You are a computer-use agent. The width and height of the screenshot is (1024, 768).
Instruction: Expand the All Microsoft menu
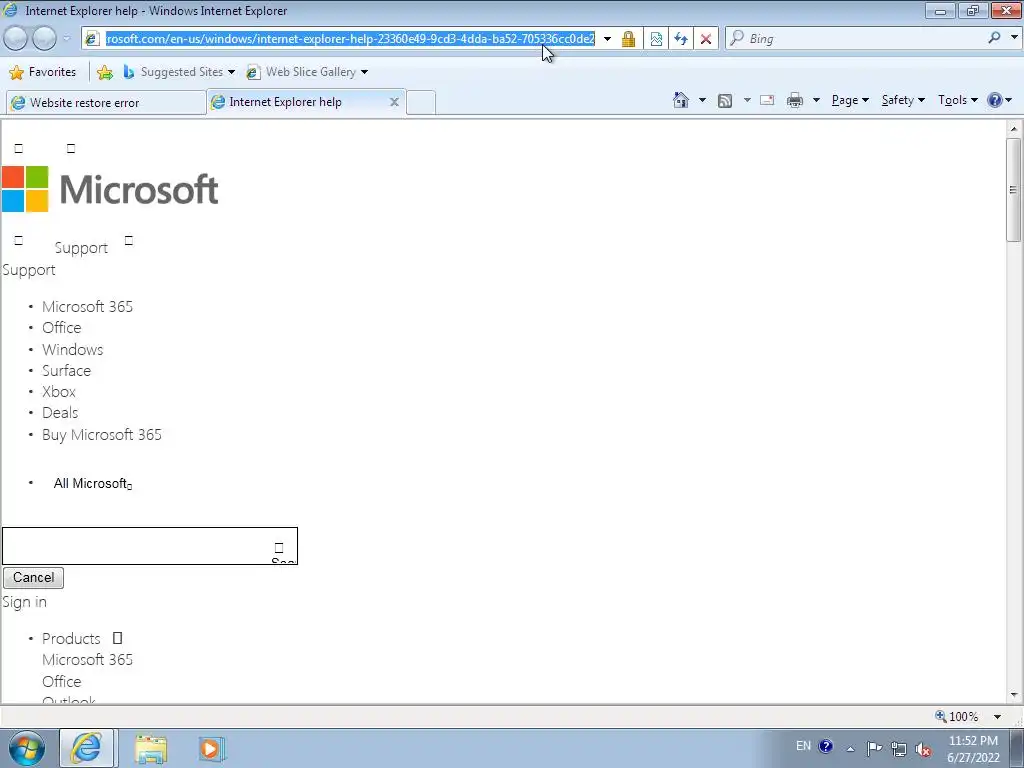coord(93,483)
